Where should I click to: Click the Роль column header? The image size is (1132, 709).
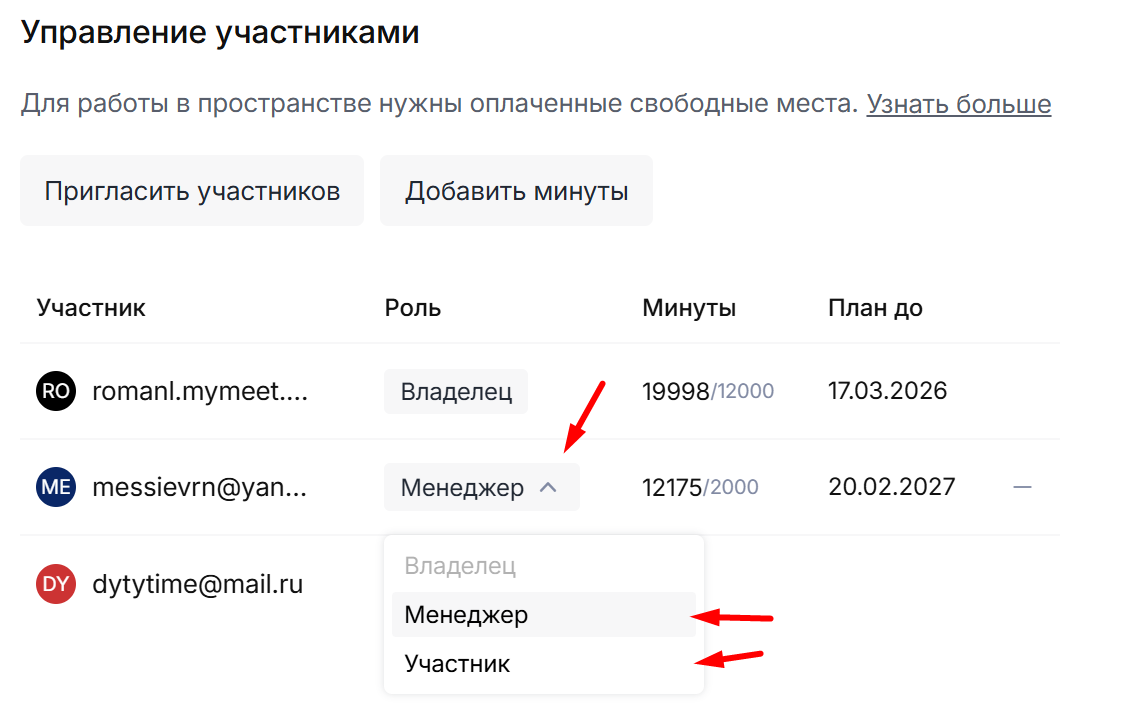[x=413, y=308]
